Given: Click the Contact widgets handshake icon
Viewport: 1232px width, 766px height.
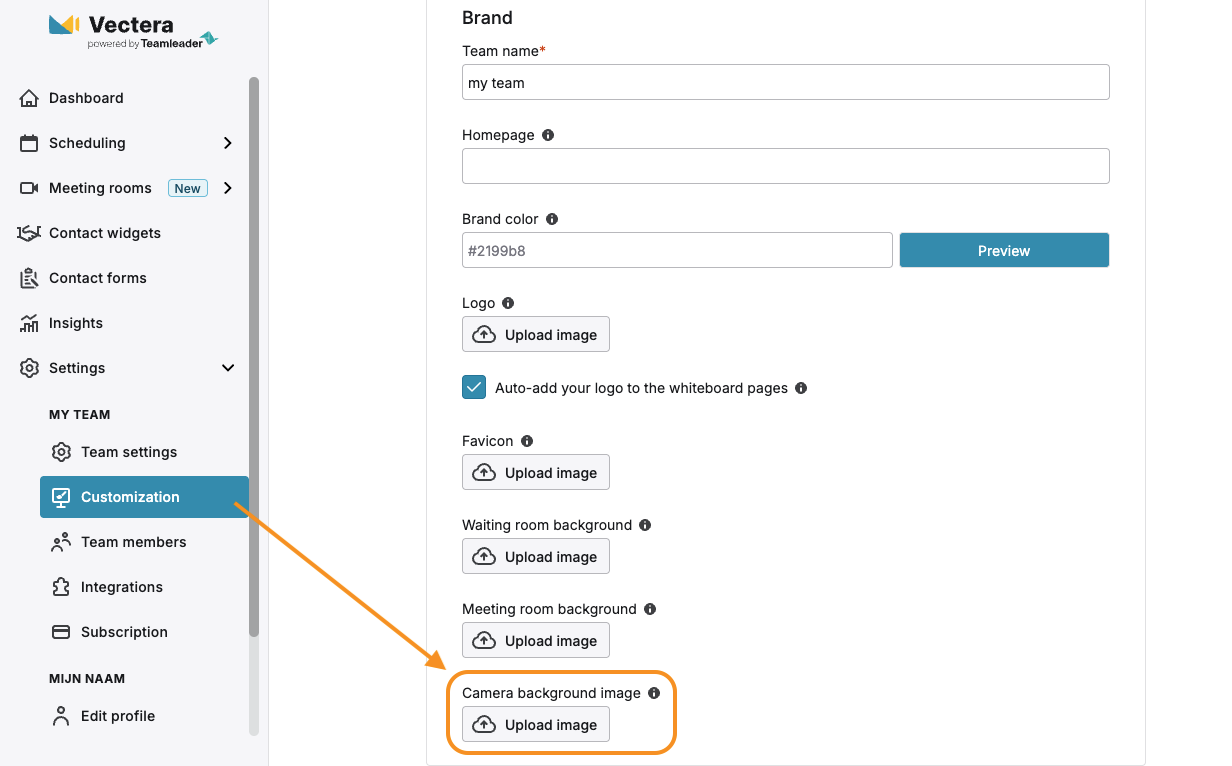Looking at the screenshot, I should click(29, 233).
